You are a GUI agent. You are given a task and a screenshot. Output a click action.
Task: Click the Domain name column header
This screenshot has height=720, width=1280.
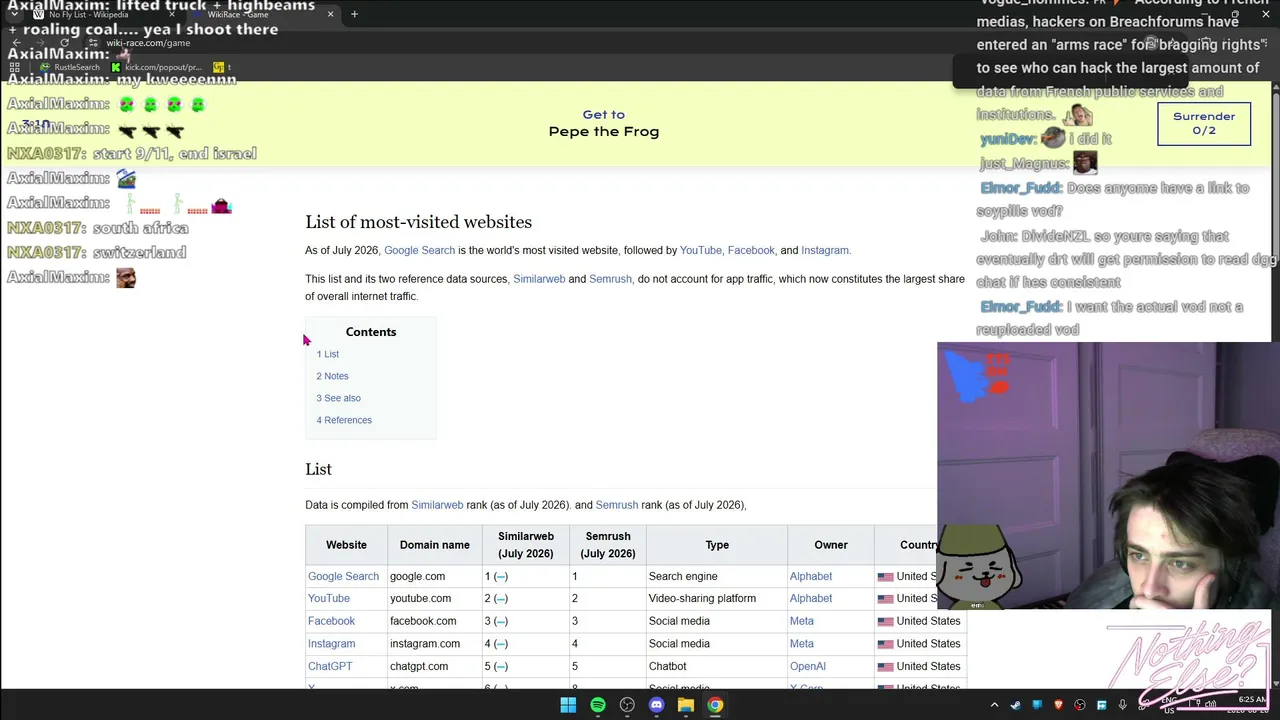(435, 545)
